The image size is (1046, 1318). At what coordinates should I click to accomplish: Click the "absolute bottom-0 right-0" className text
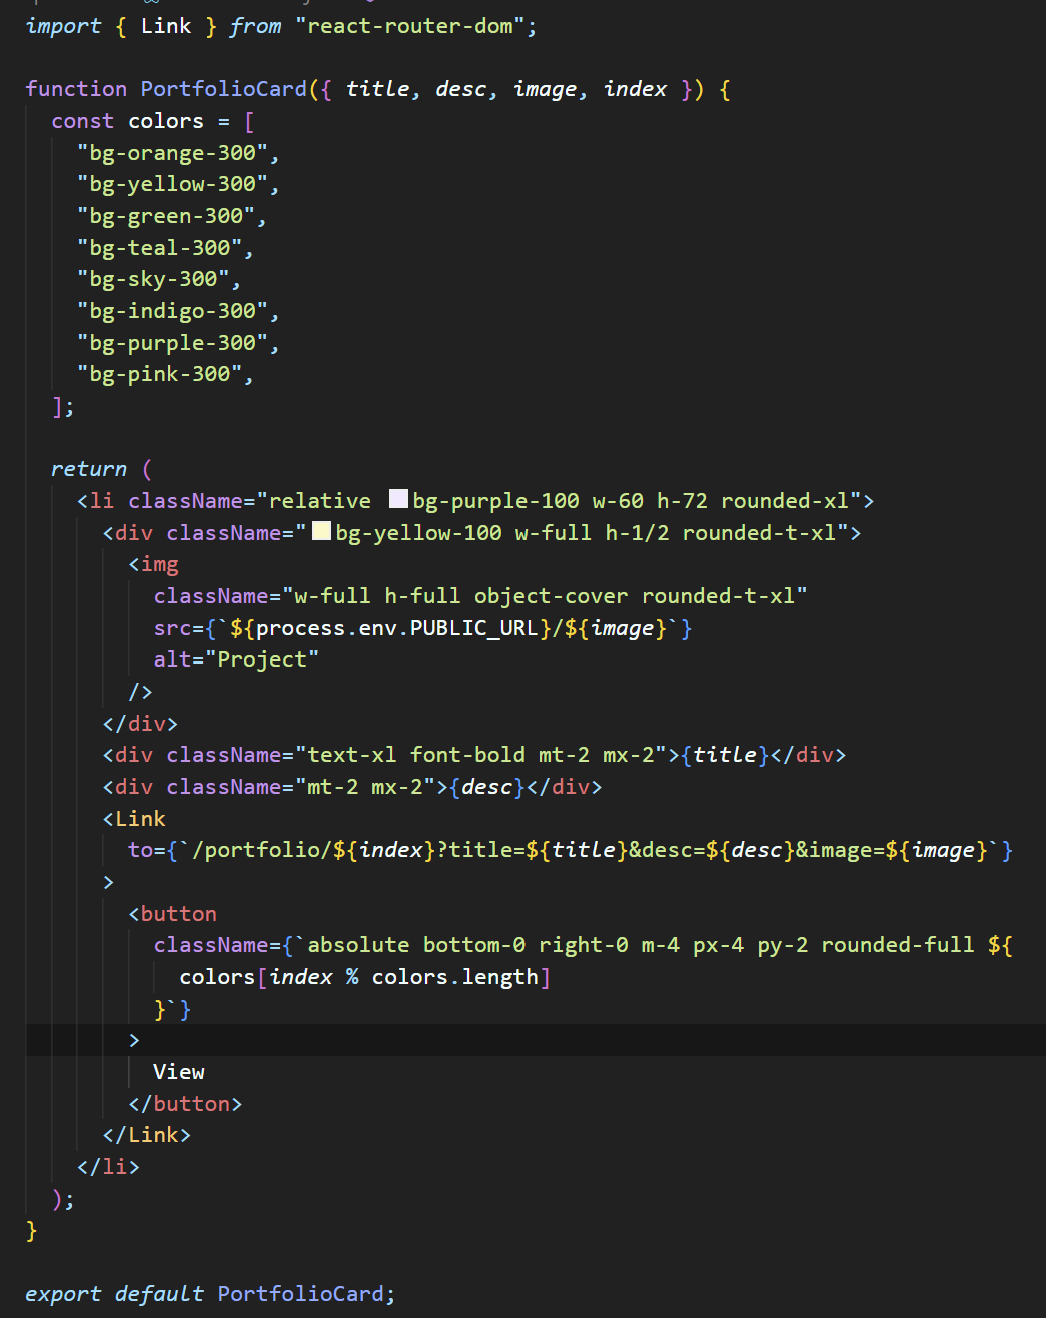(468, 945)
